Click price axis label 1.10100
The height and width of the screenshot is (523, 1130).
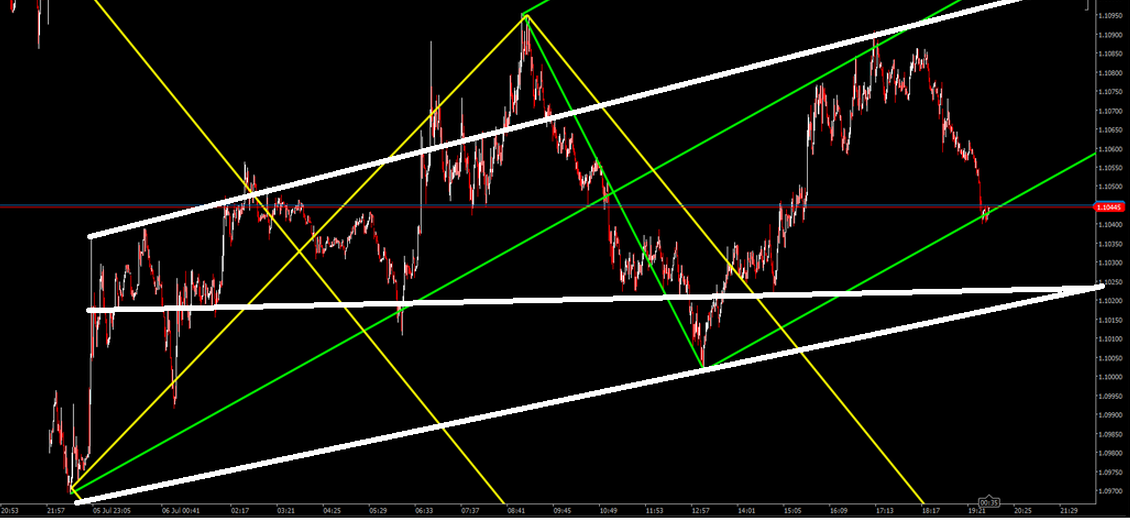click(x=1110, y=339)
